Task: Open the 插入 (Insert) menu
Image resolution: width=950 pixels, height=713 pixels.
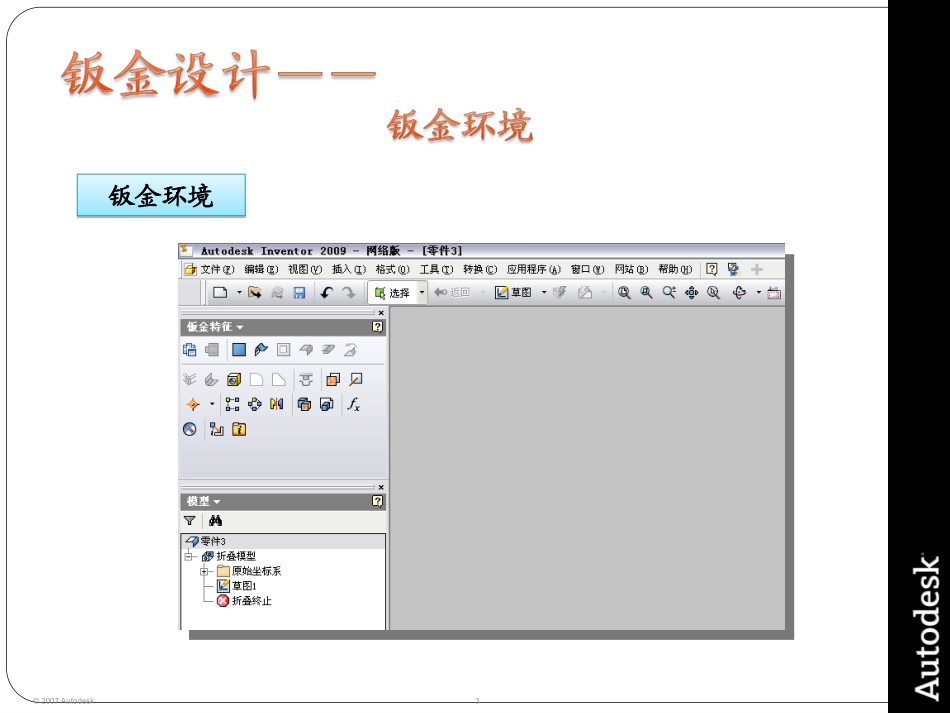Action: tap(348, 269)
